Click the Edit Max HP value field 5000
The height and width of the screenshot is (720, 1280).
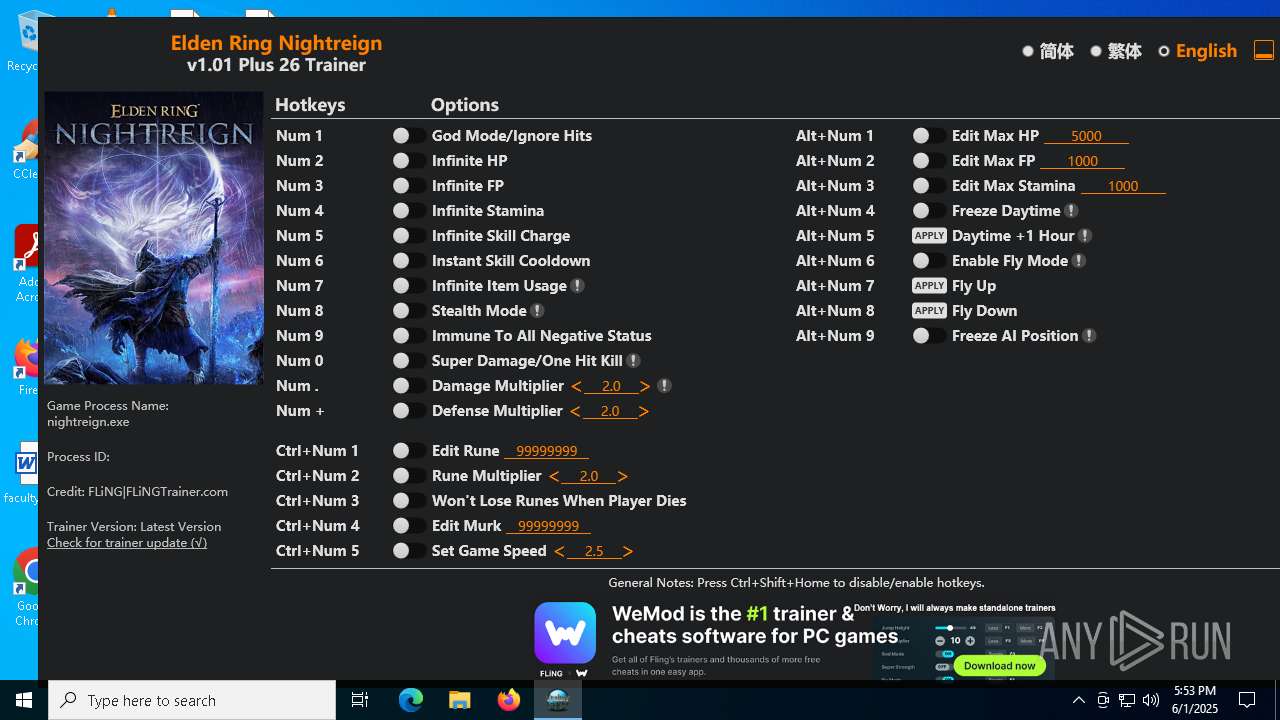pos(1086,136)
